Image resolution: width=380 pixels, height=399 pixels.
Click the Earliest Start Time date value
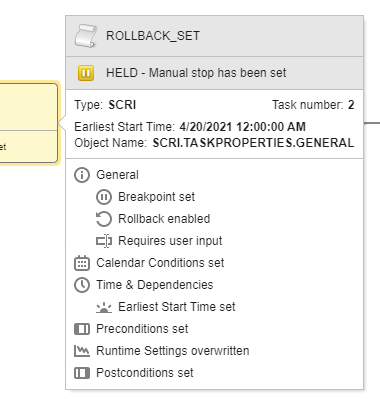click(x=242, y=127)
